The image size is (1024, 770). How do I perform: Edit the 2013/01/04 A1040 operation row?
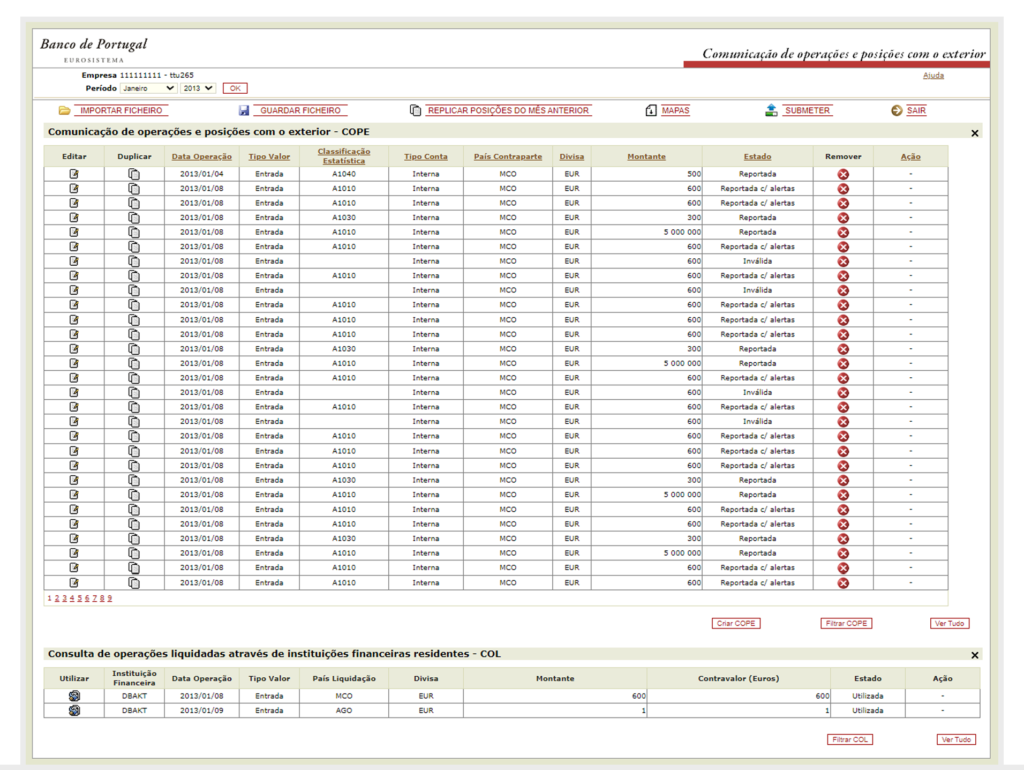pos(74,174)
